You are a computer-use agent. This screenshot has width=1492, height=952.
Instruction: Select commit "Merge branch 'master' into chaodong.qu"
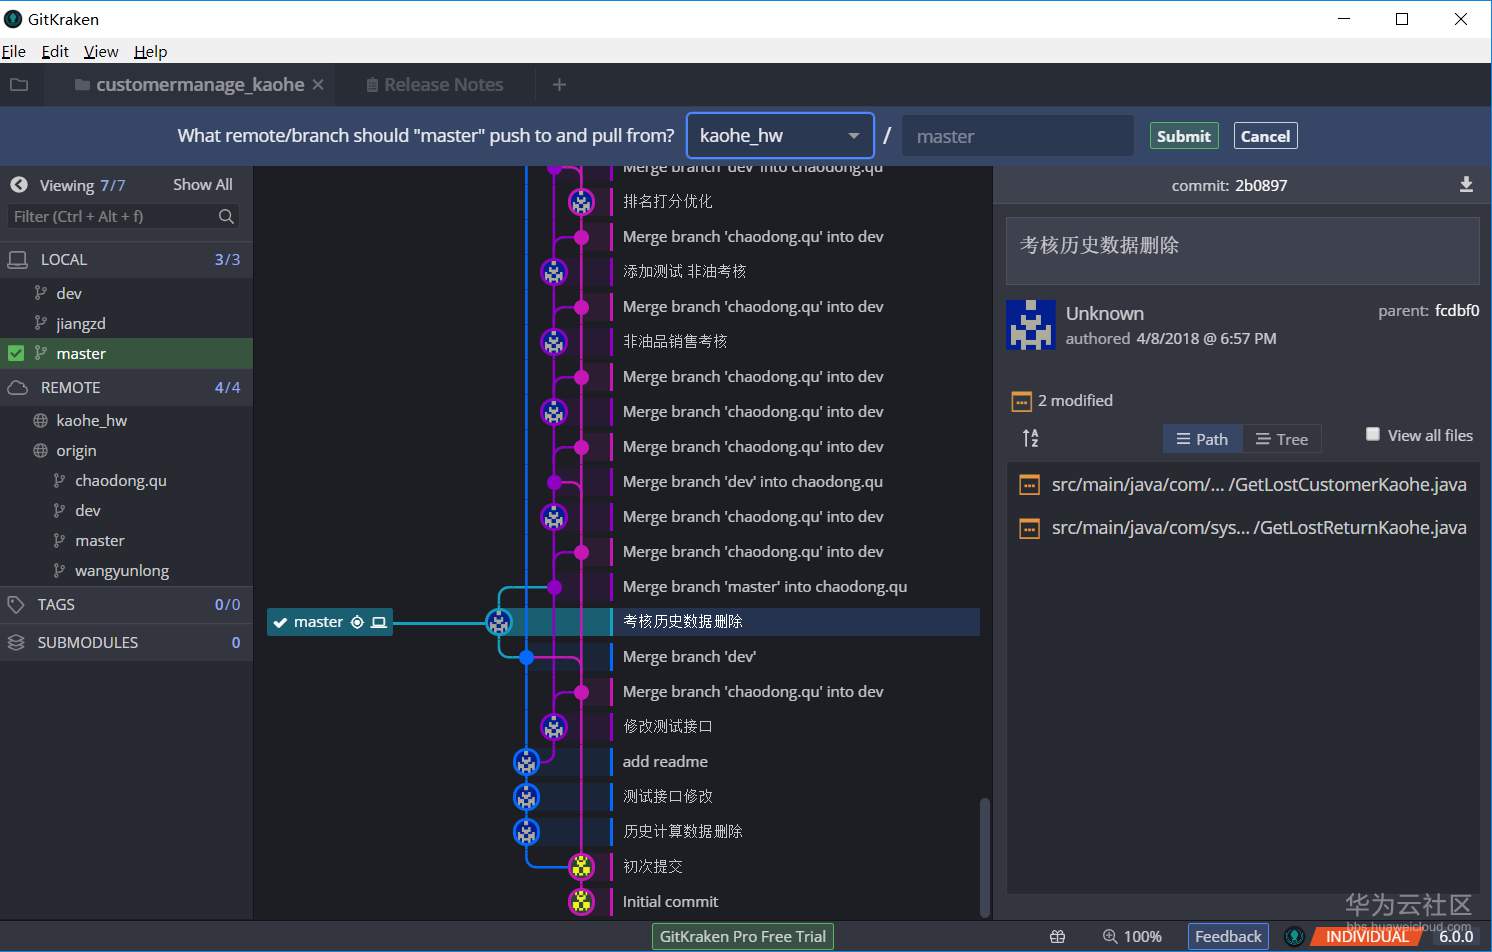pos(765,587)
